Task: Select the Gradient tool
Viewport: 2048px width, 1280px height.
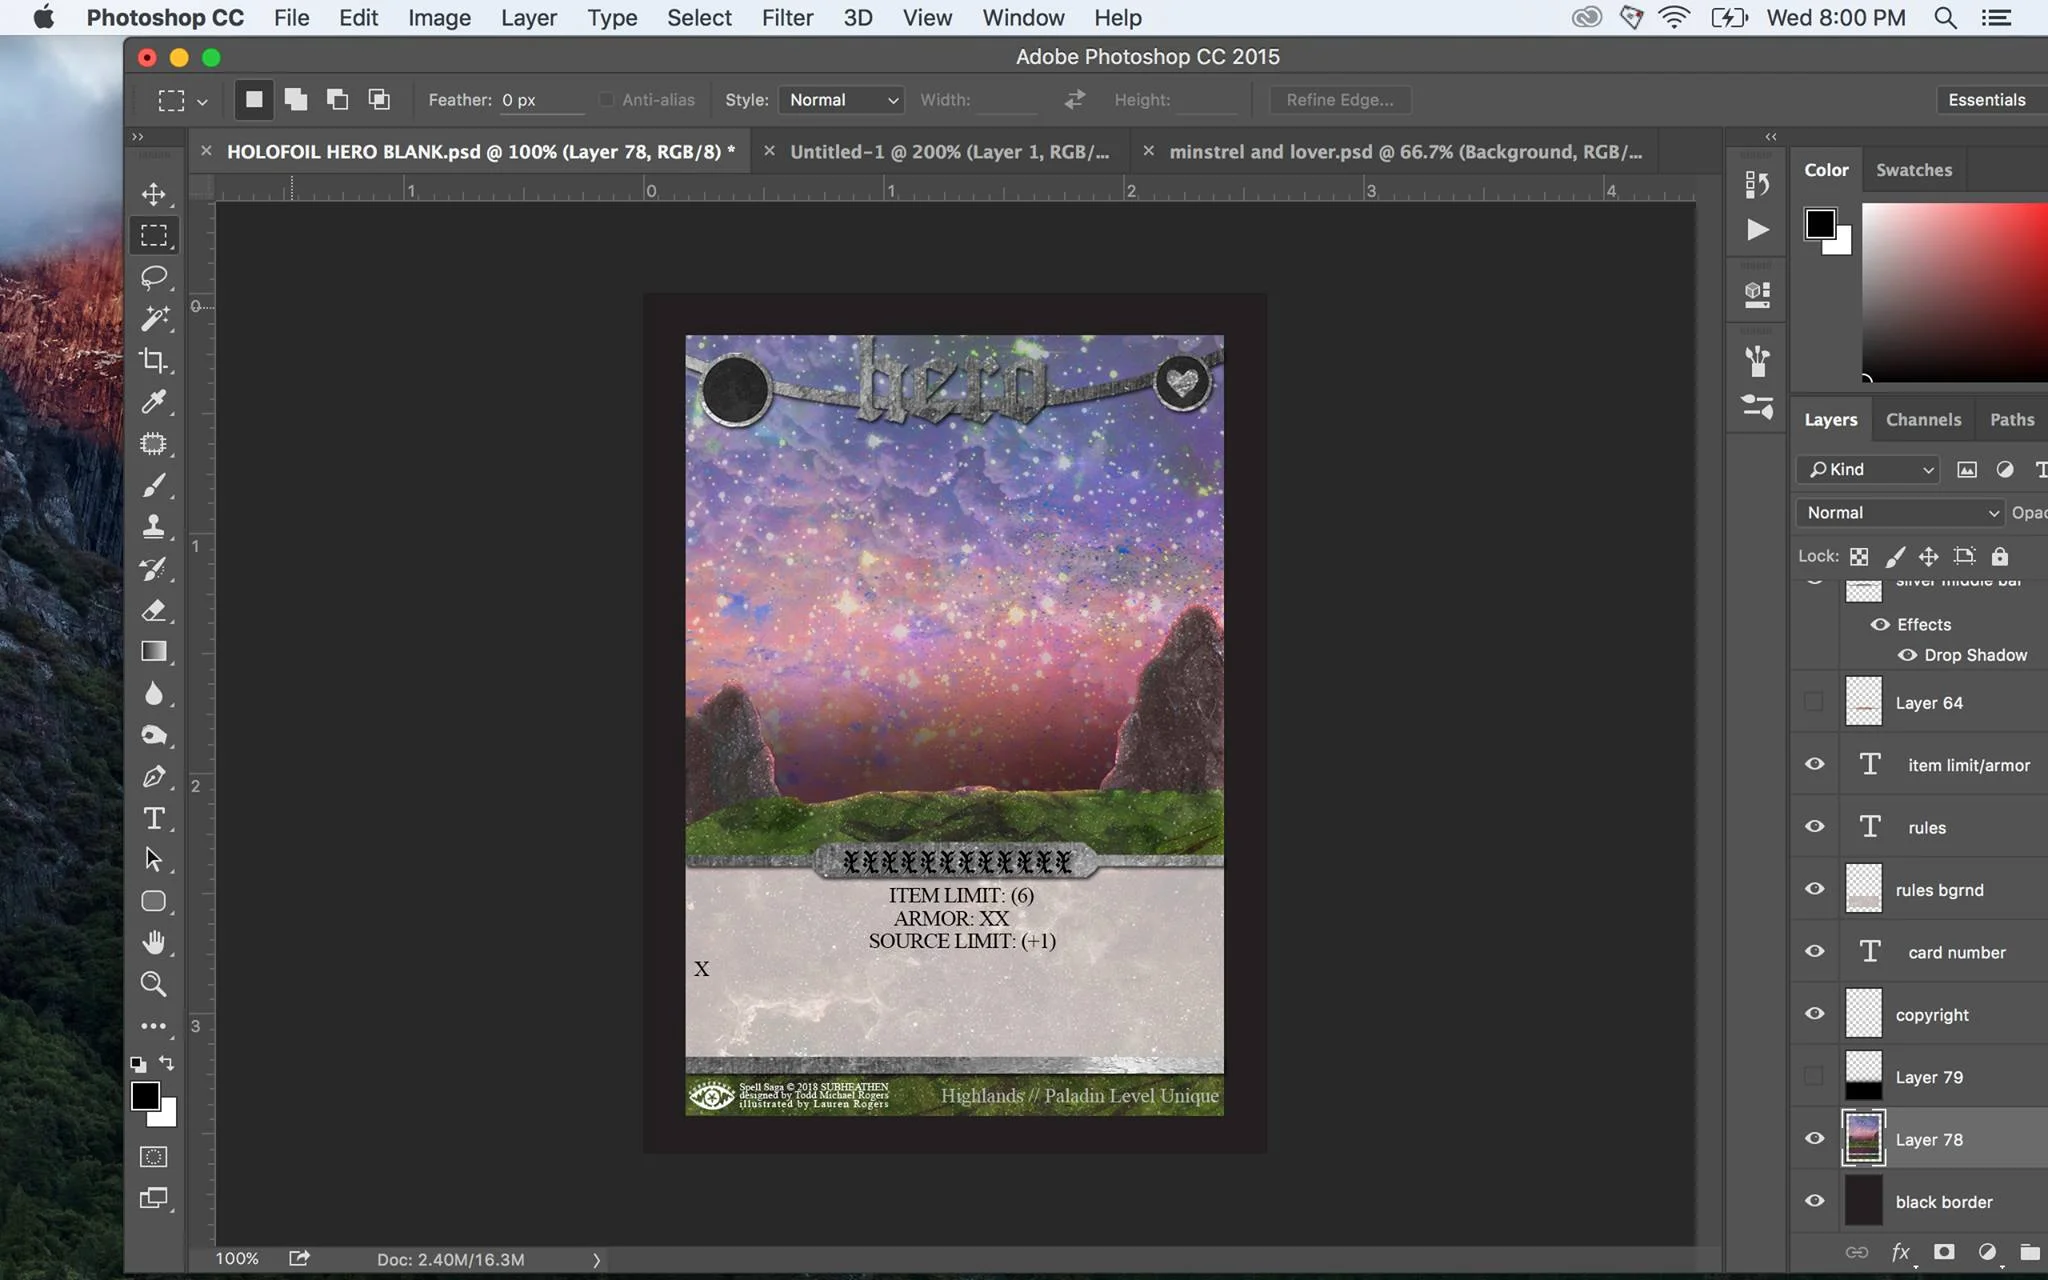Action: (x=153, y=651)
